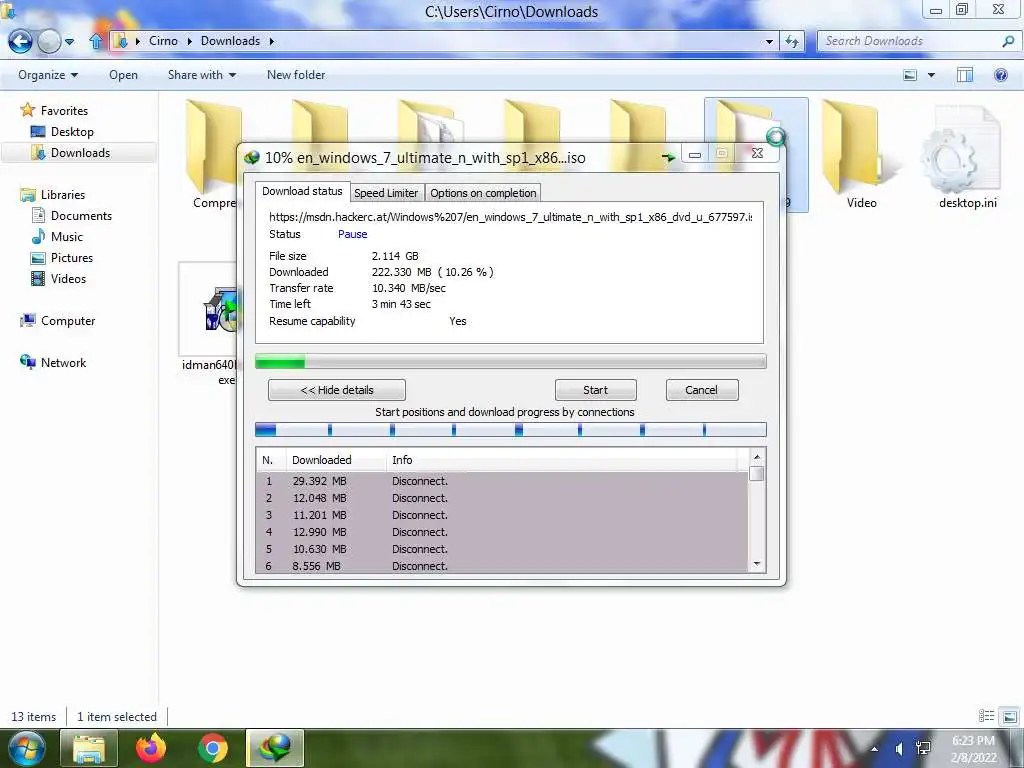Click the Downloads breadcrumb in address bar
This screenshot has width=1024, height=768.
230,41
